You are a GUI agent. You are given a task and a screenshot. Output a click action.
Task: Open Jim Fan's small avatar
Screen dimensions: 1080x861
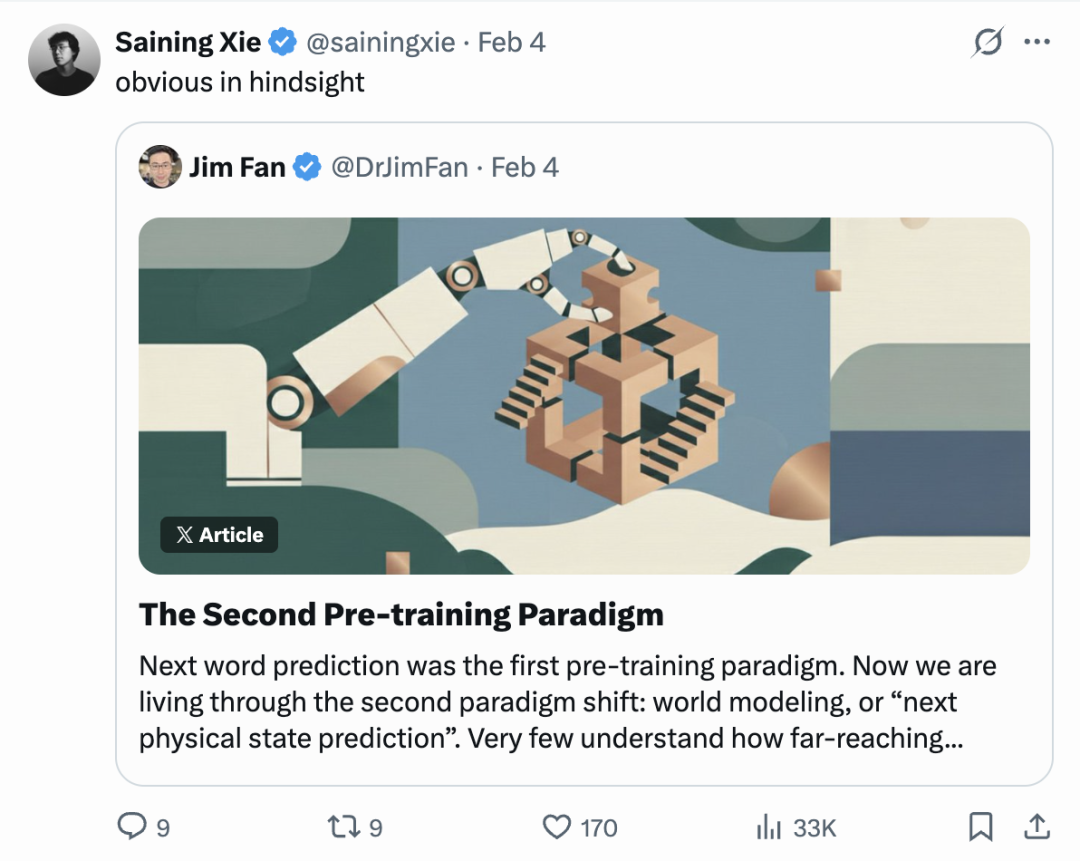(x=159, y=166)
